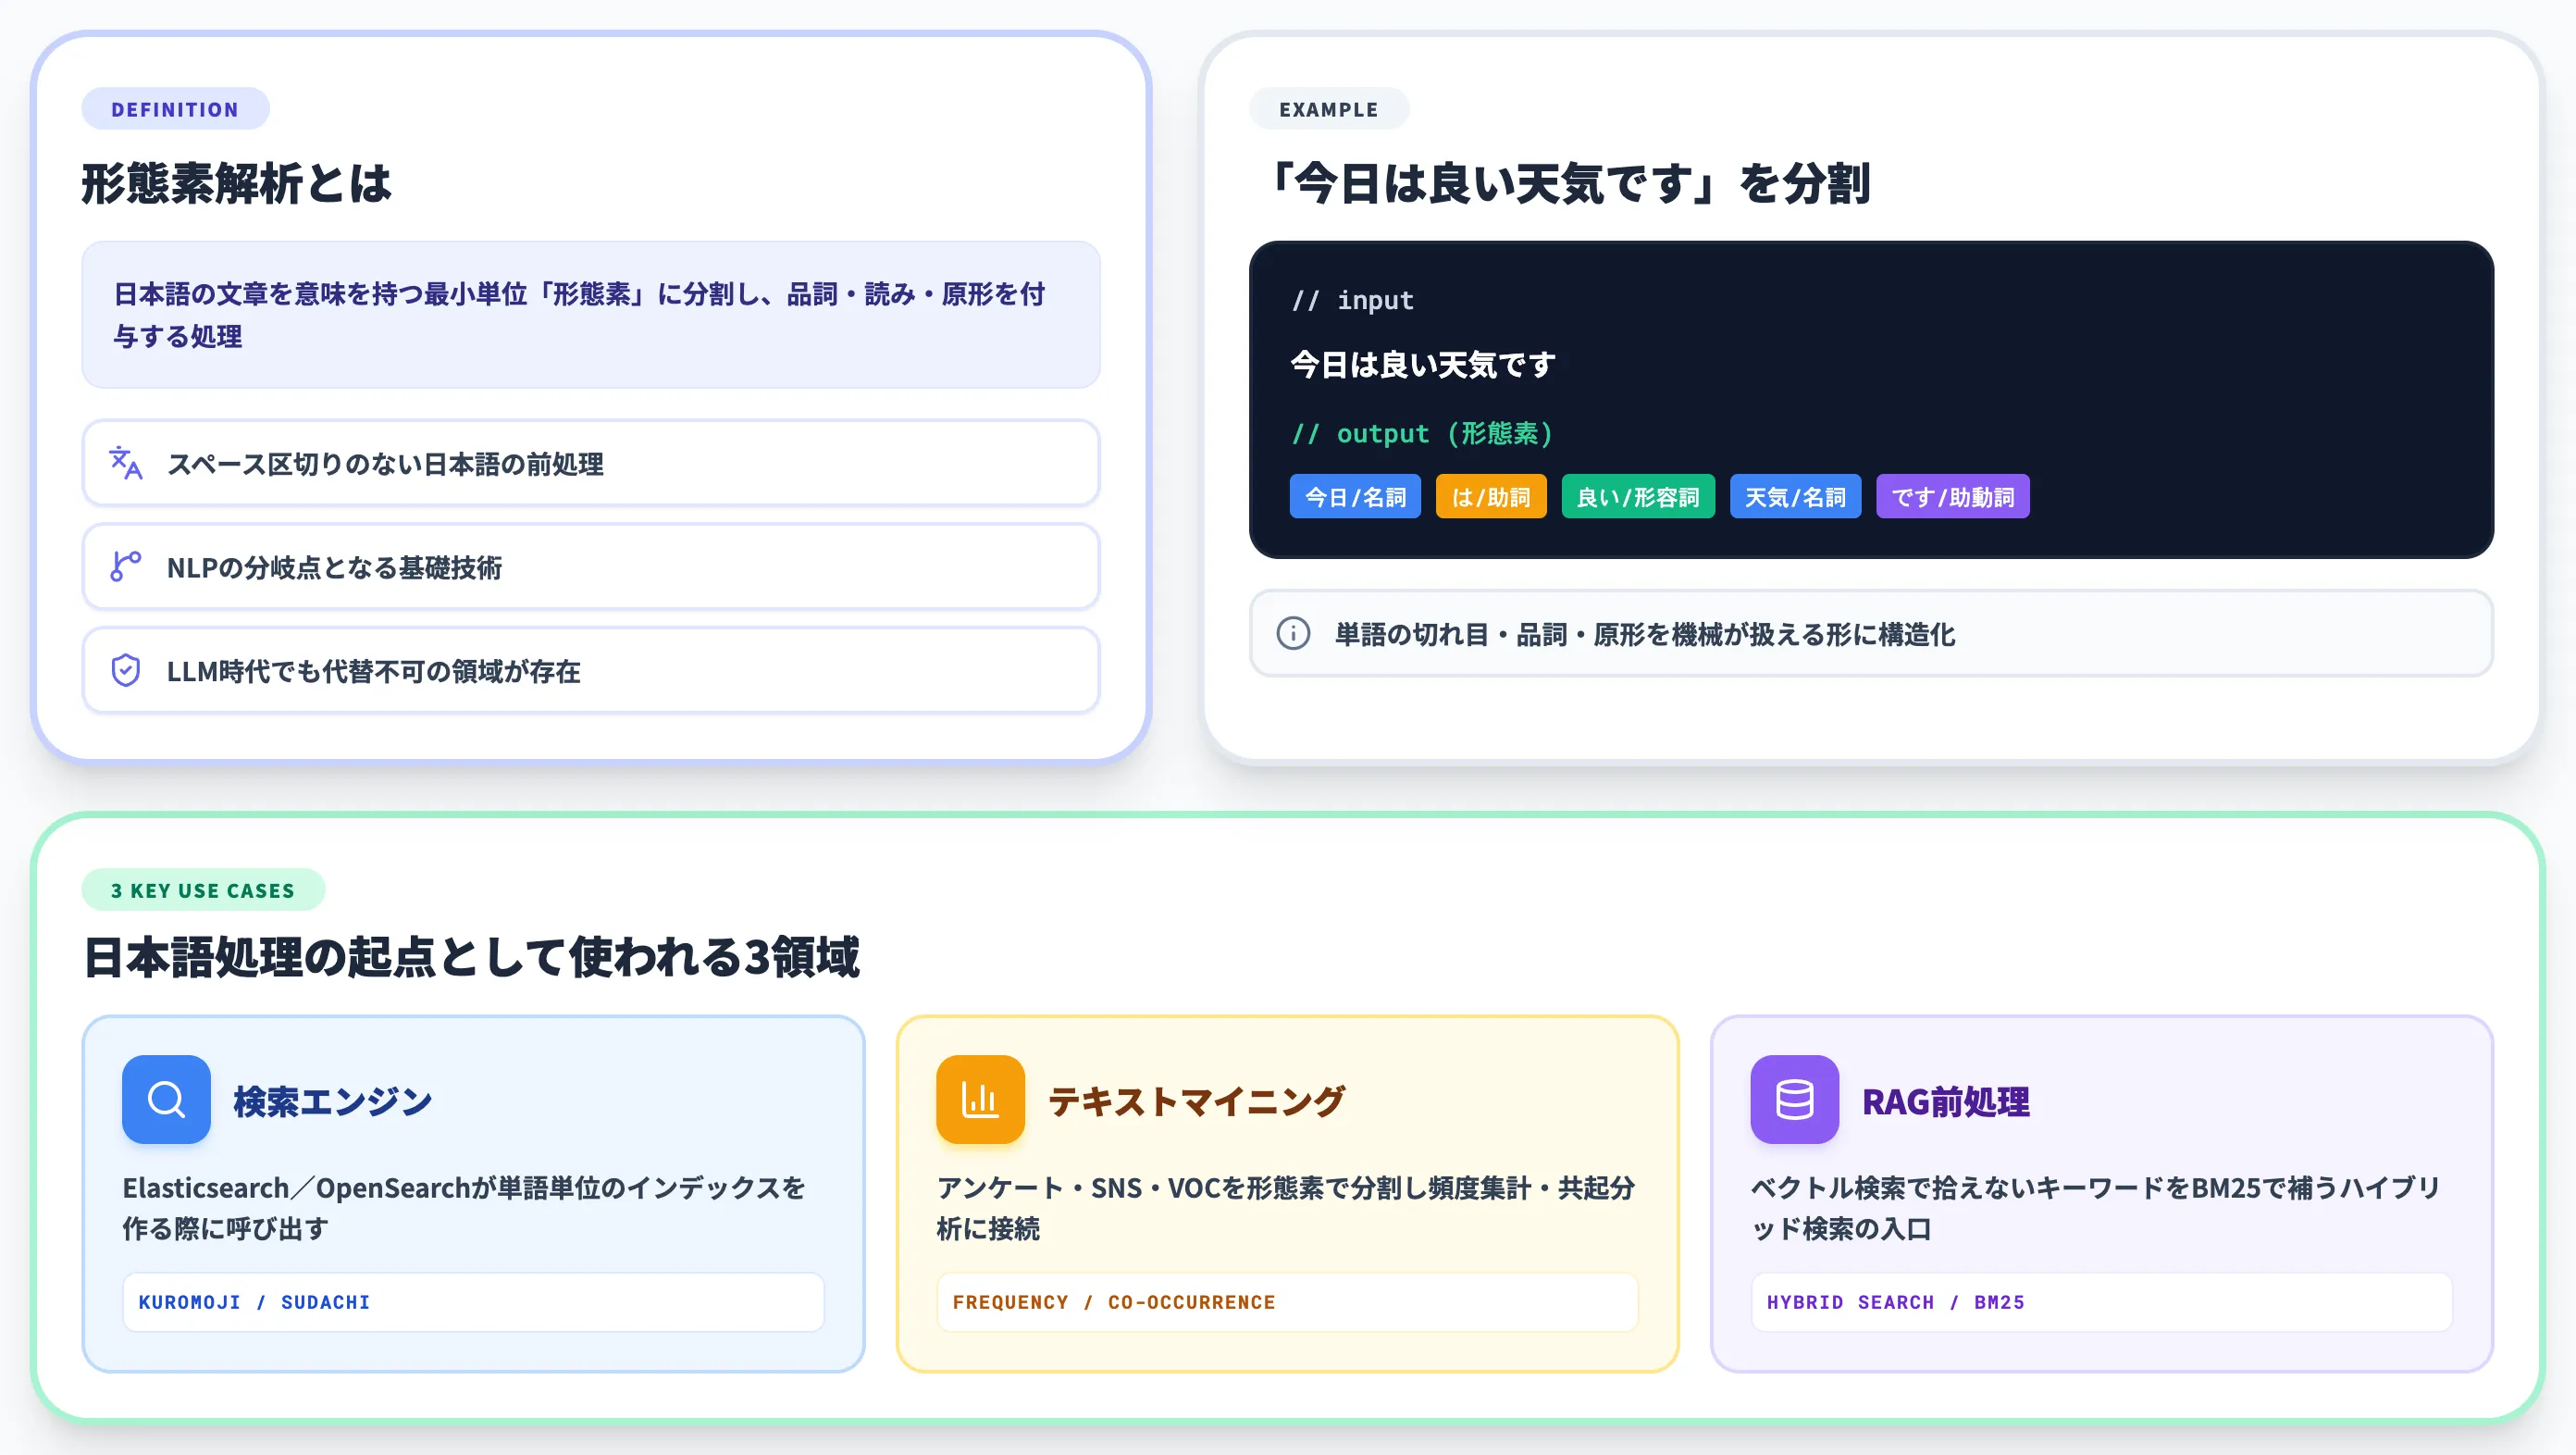Viewport: 2576px width, 1455px height.
Task: Click the row スペース区切りのない日本語の前処理
Action: (x=591, y=463)
